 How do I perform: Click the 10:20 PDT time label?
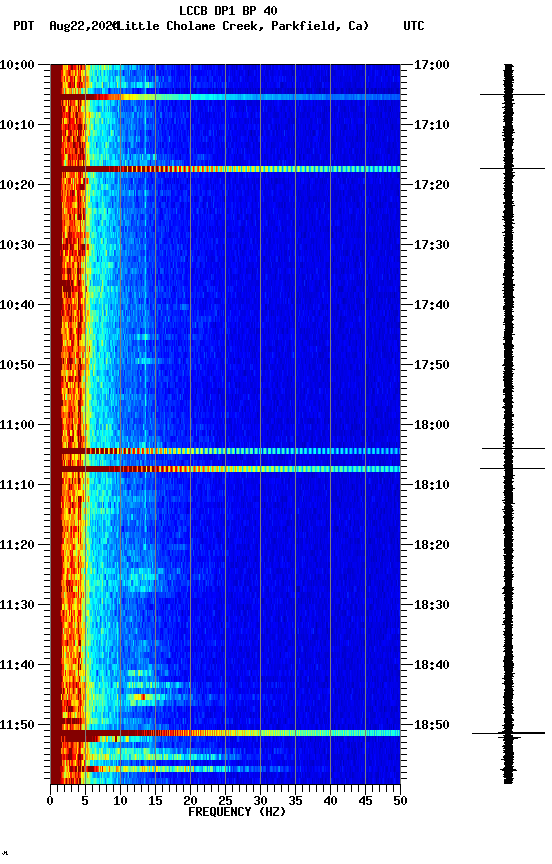tap(17, 185)
